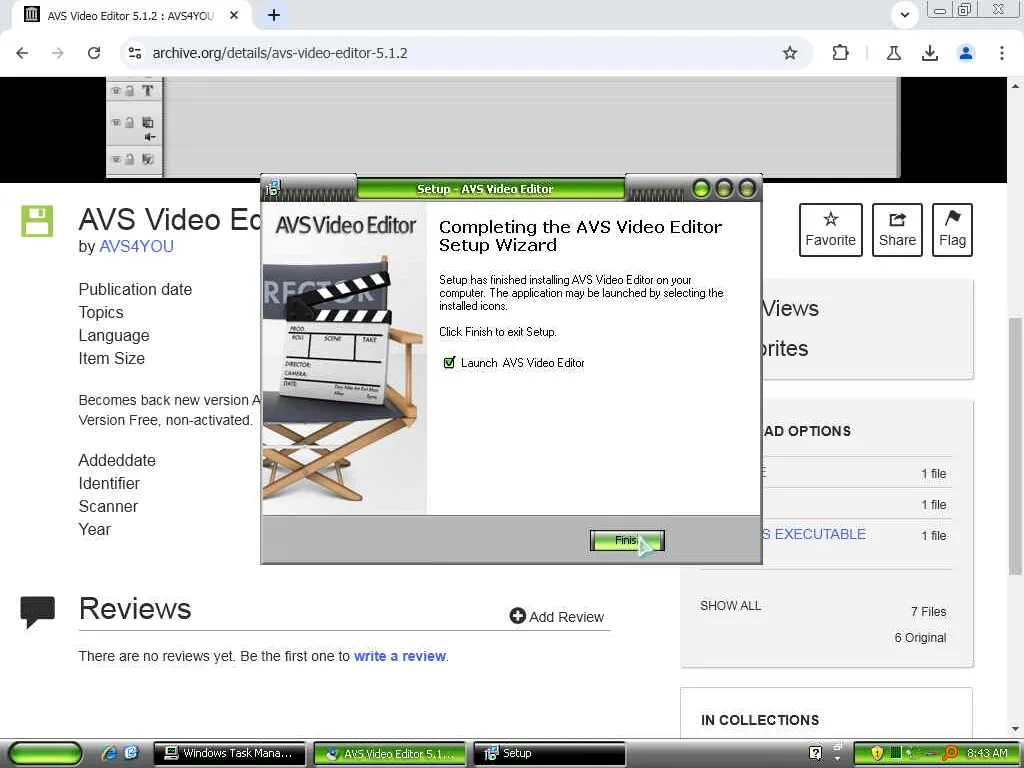Go back using the browser back arrow
1024x768 pixels.
(x=22, y=53)
